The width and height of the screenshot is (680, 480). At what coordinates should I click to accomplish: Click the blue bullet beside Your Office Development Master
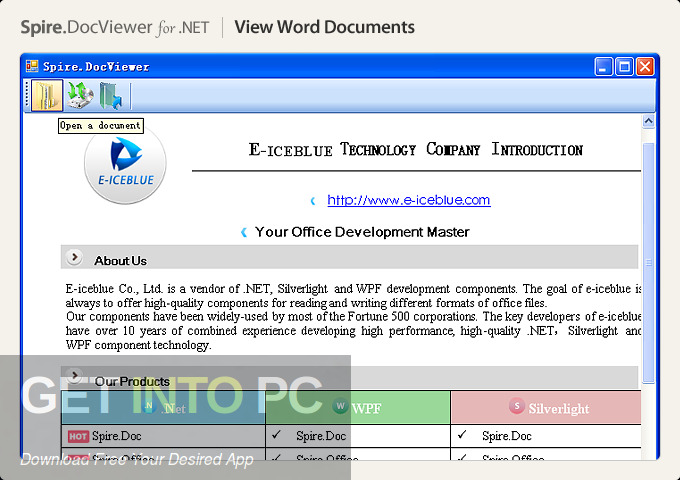click(244, 232)
